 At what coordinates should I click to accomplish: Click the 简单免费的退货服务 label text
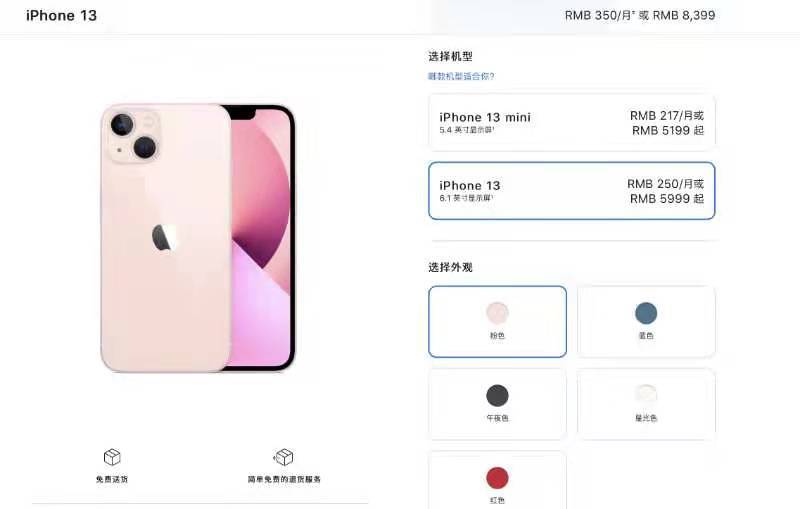[x=284, y=479]
